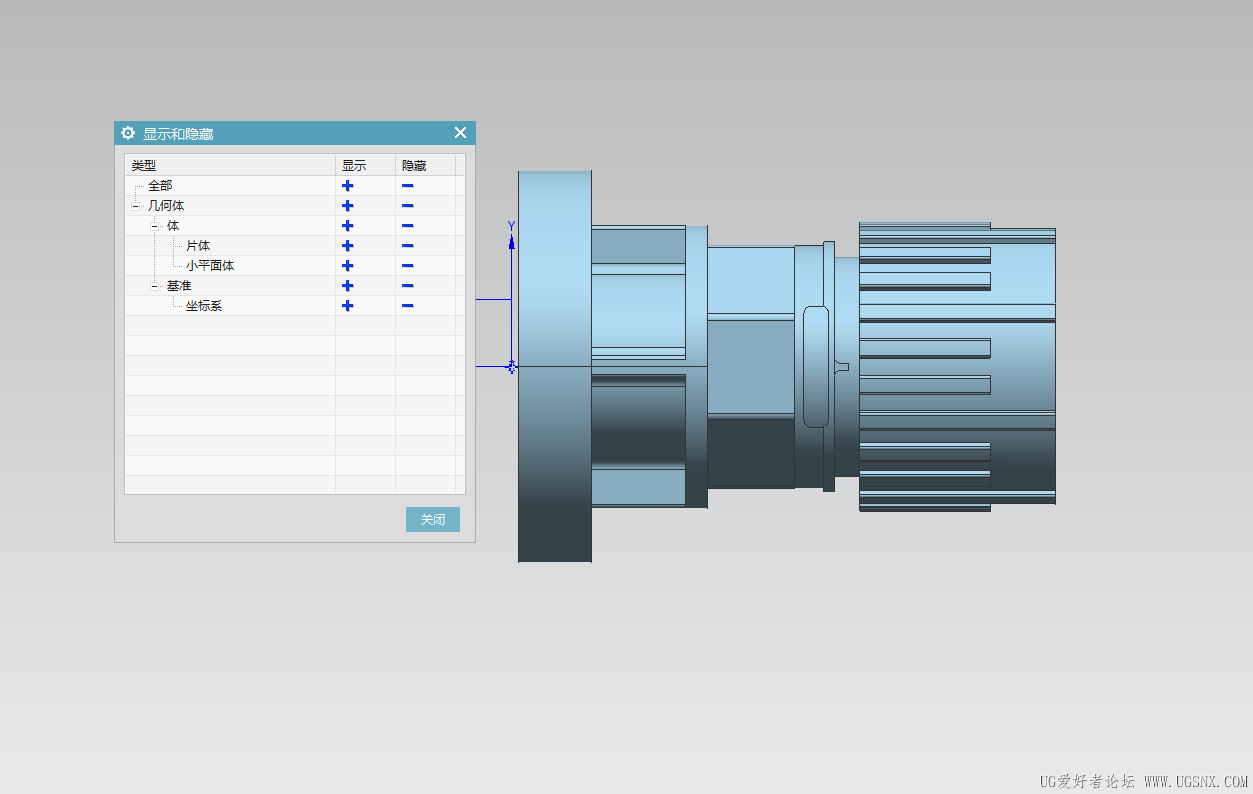Open the dialog settings gear icon
The width and height of the screenshot is (1253, 794).
tap(128, 133)
